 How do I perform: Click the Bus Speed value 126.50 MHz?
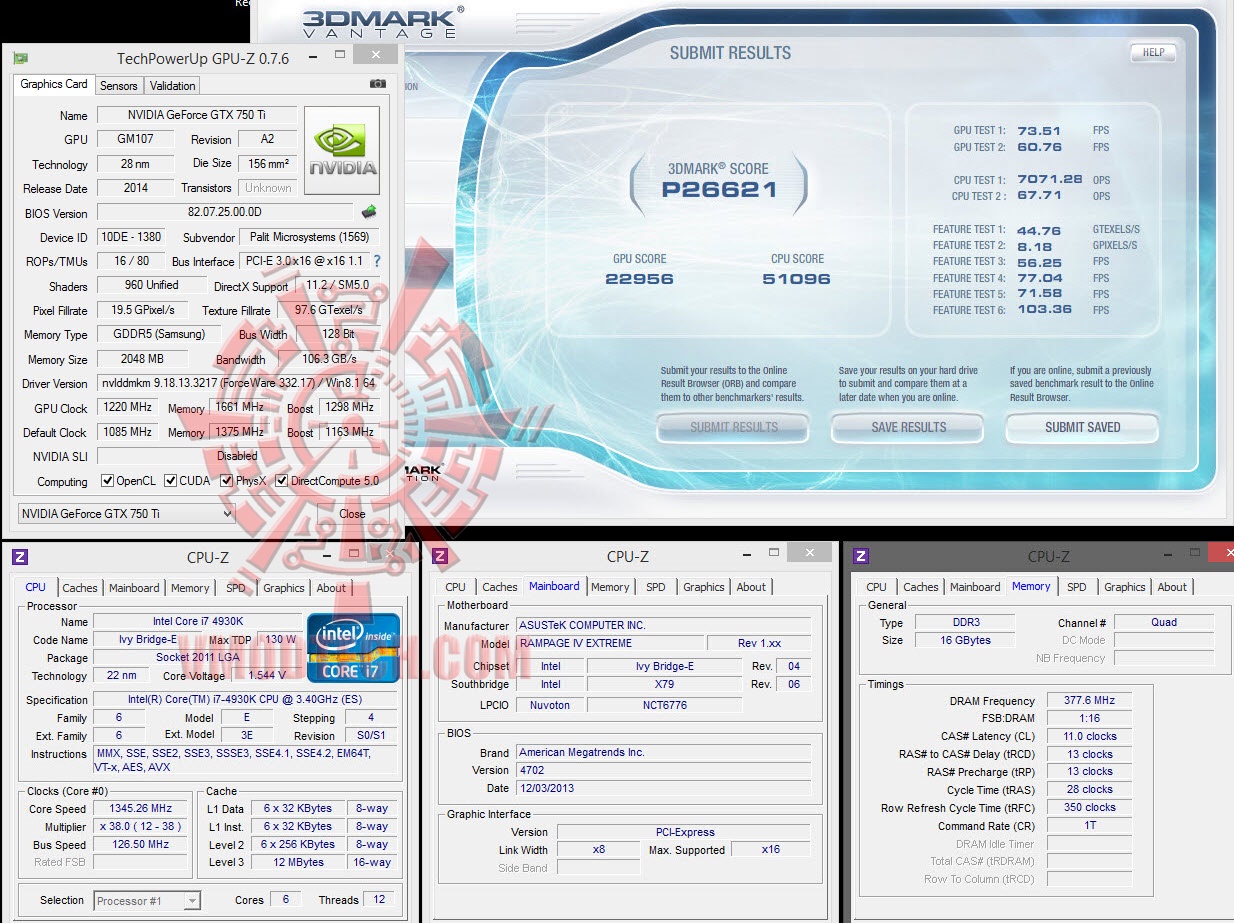[x=142, y=844]
